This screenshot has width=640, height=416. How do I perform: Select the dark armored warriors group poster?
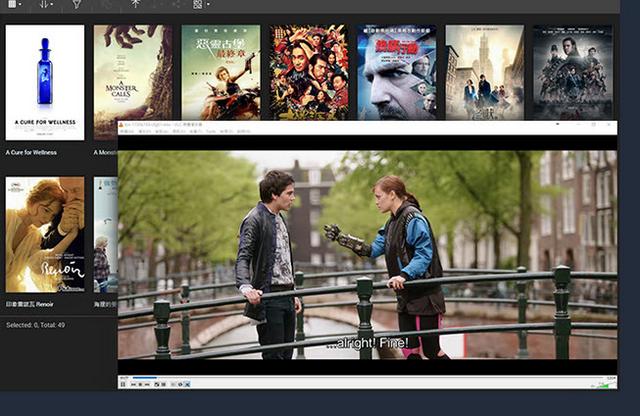(573, 72)
